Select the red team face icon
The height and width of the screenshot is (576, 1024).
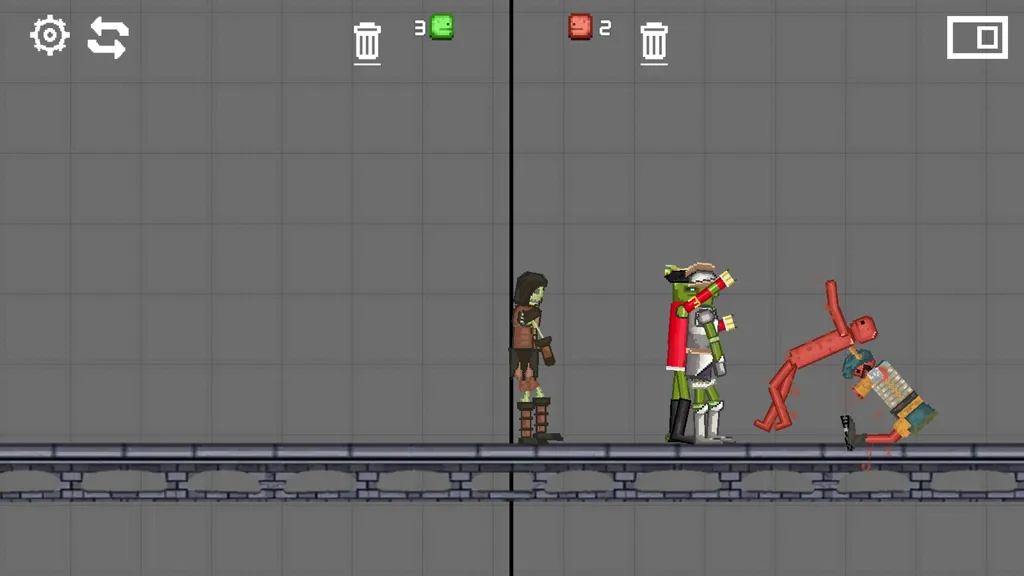580,27
